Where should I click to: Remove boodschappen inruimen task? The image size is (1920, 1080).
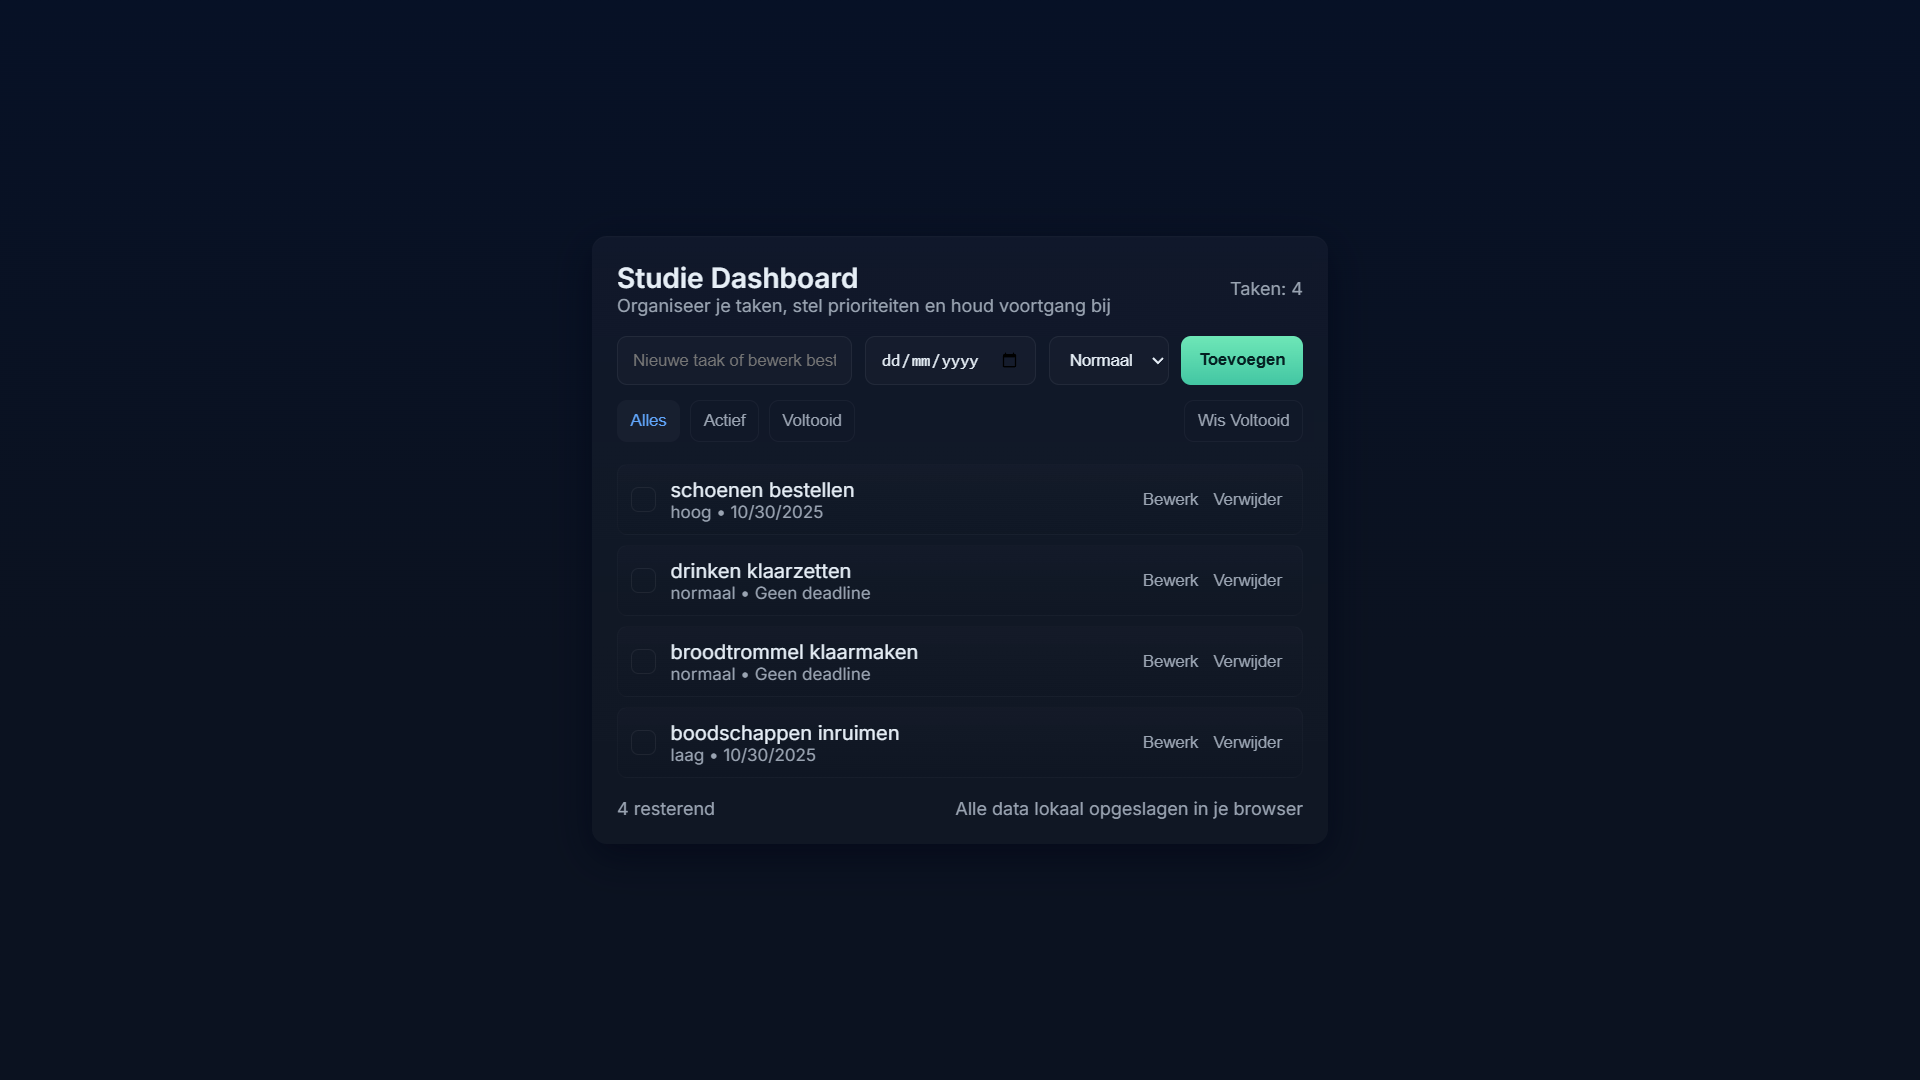click(x=1247, y=743)
